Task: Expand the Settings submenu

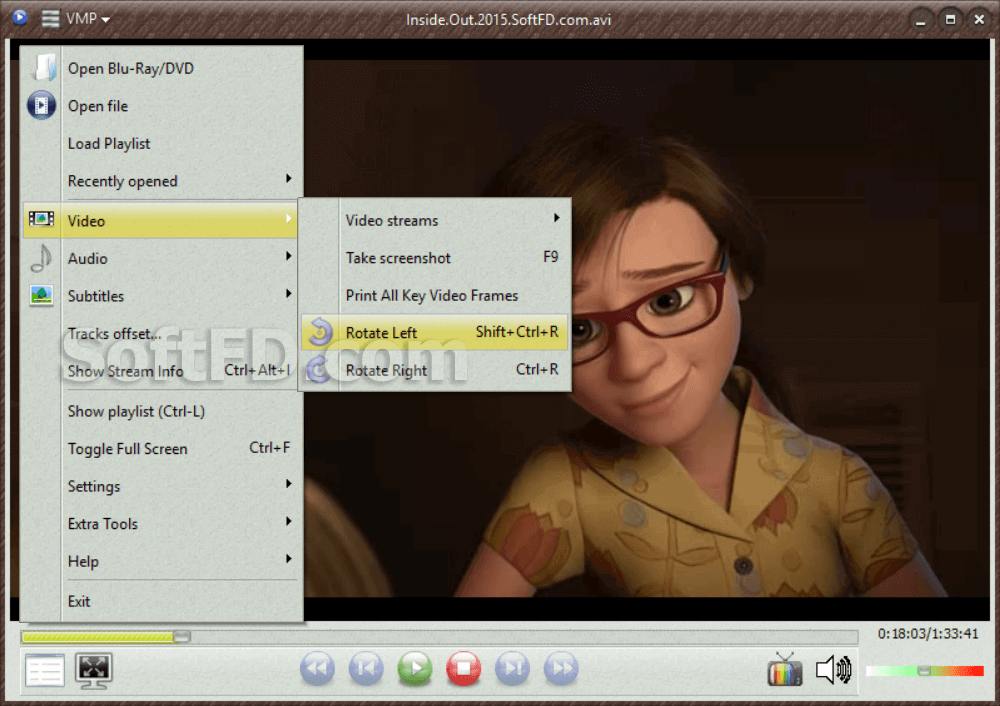Action: [x=288, y=484]
